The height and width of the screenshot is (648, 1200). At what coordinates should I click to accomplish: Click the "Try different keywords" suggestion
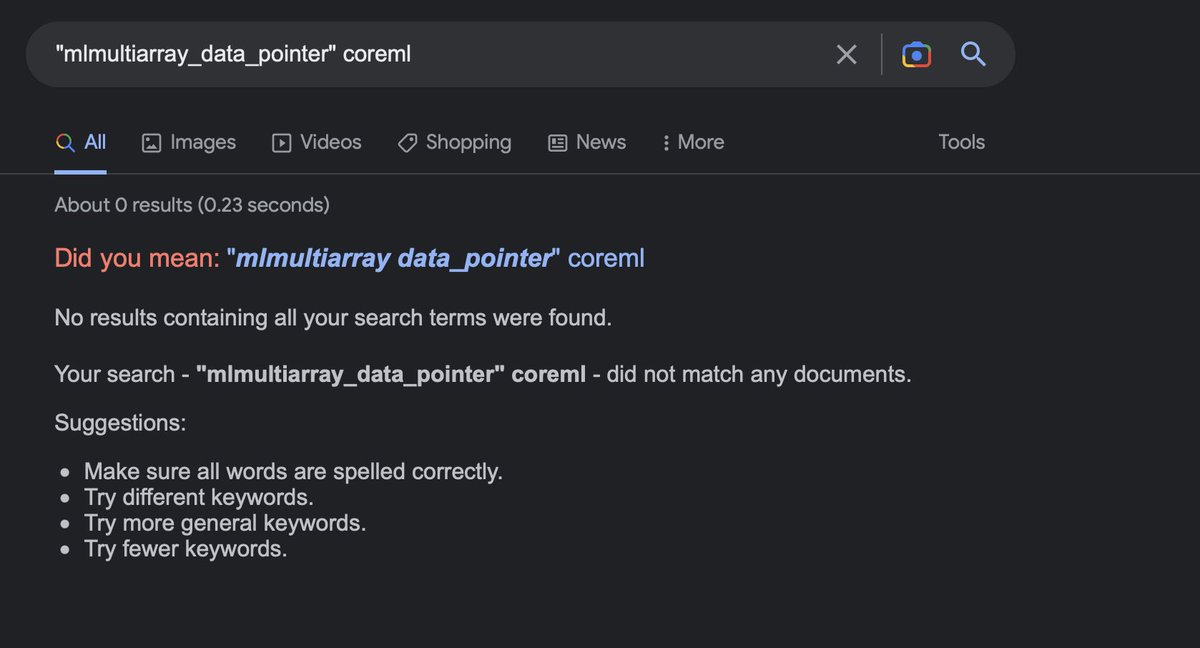tap(199, 497)
